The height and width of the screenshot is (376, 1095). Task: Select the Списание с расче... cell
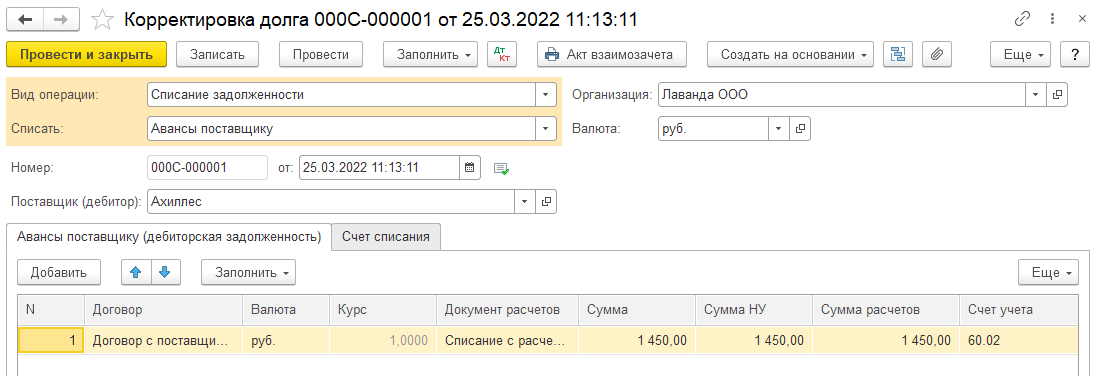pyautogui.click(x=508, y=340)
